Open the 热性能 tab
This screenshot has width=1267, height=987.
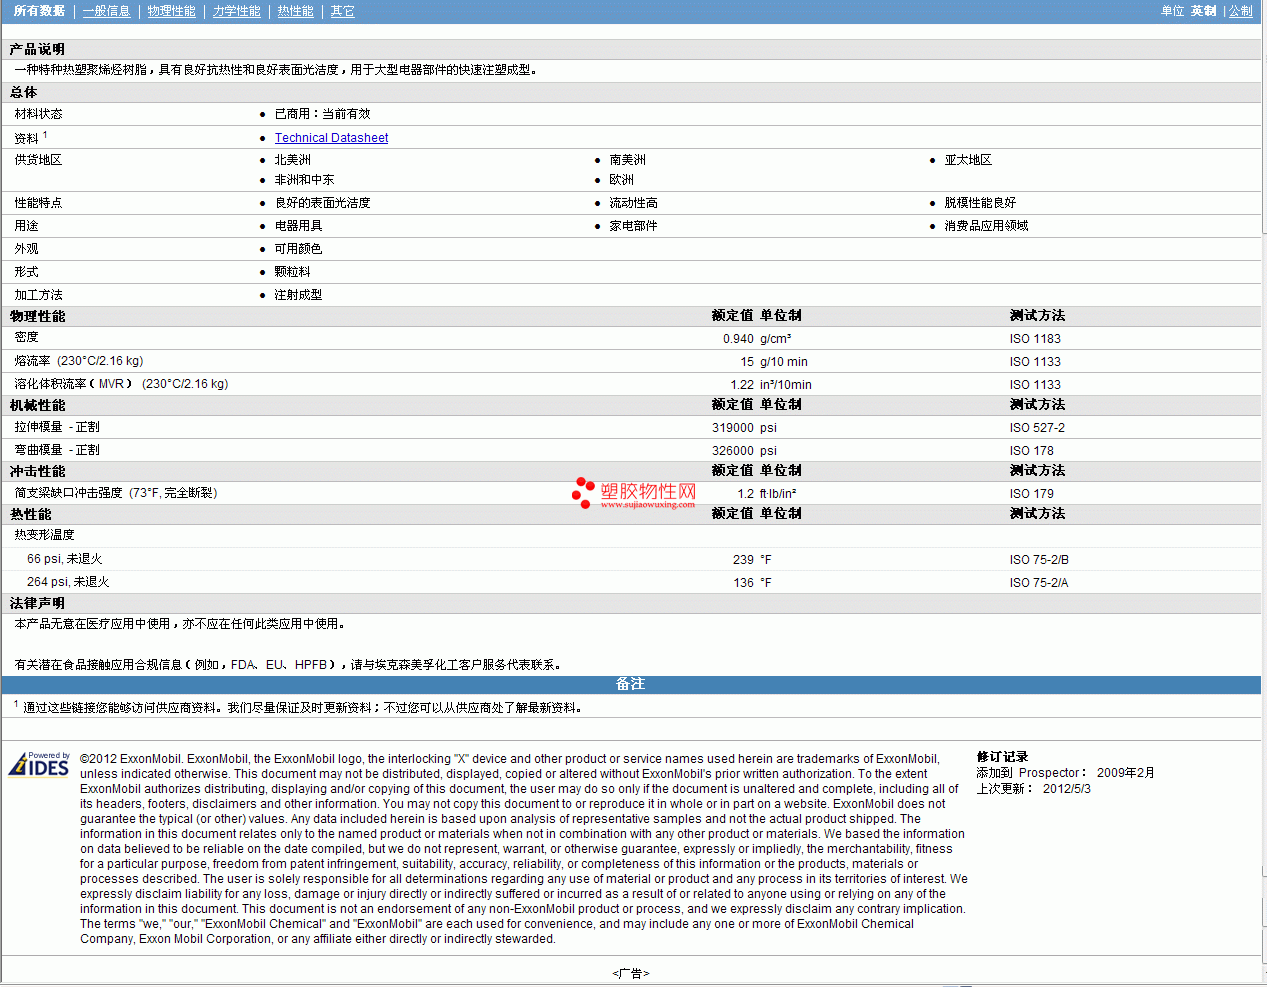click(x=295, y=11)
